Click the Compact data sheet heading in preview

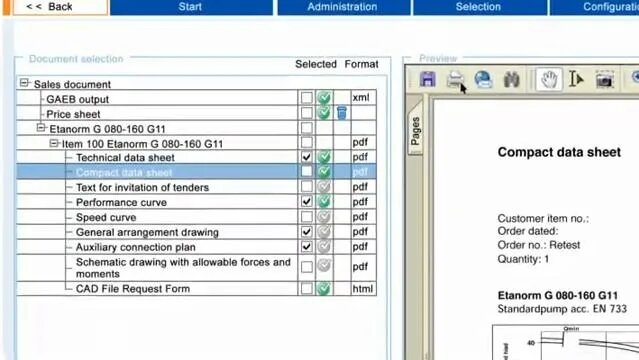coord(559,152)
